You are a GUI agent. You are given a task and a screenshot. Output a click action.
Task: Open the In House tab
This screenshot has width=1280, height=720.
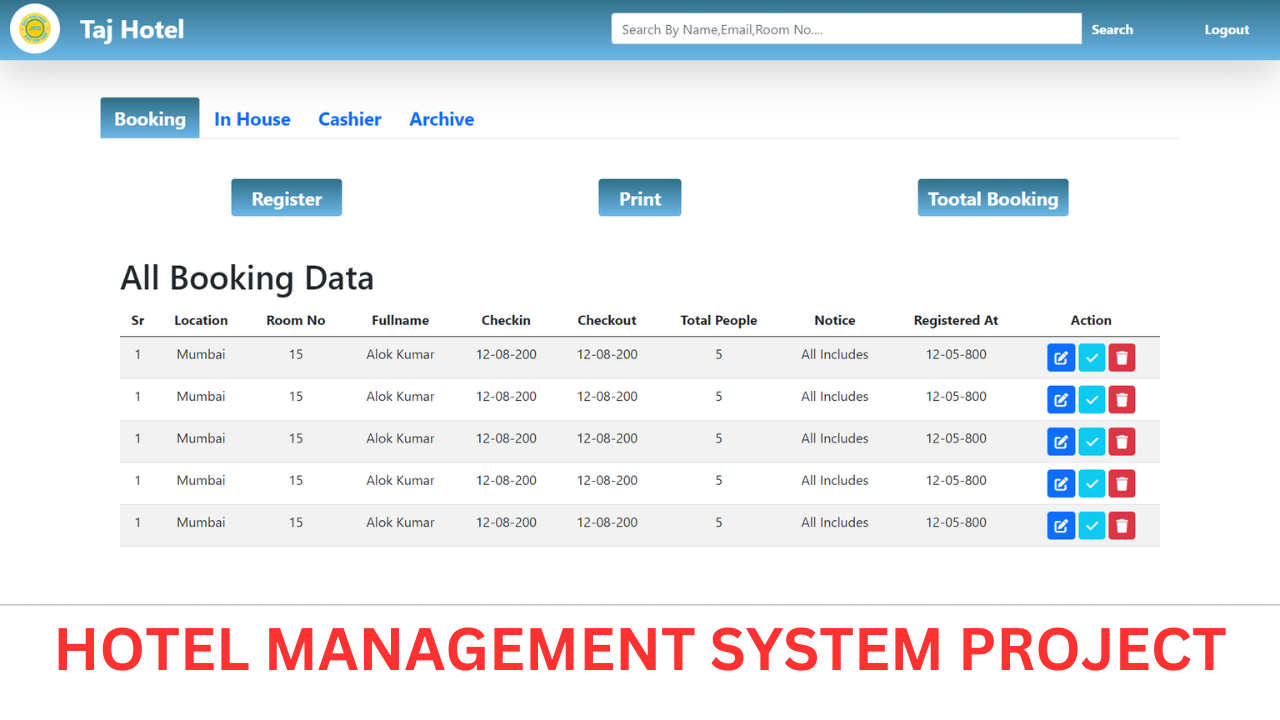pyautogui.click(x=252, y=119)
